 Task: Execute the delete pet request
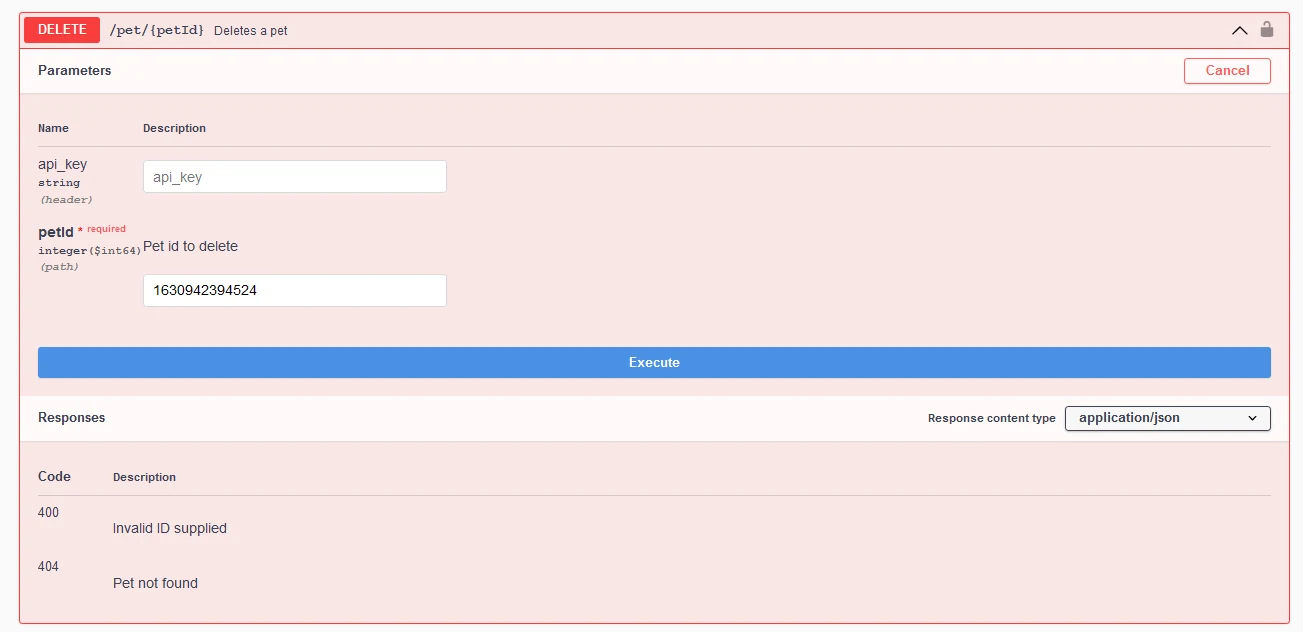point(654,363)
